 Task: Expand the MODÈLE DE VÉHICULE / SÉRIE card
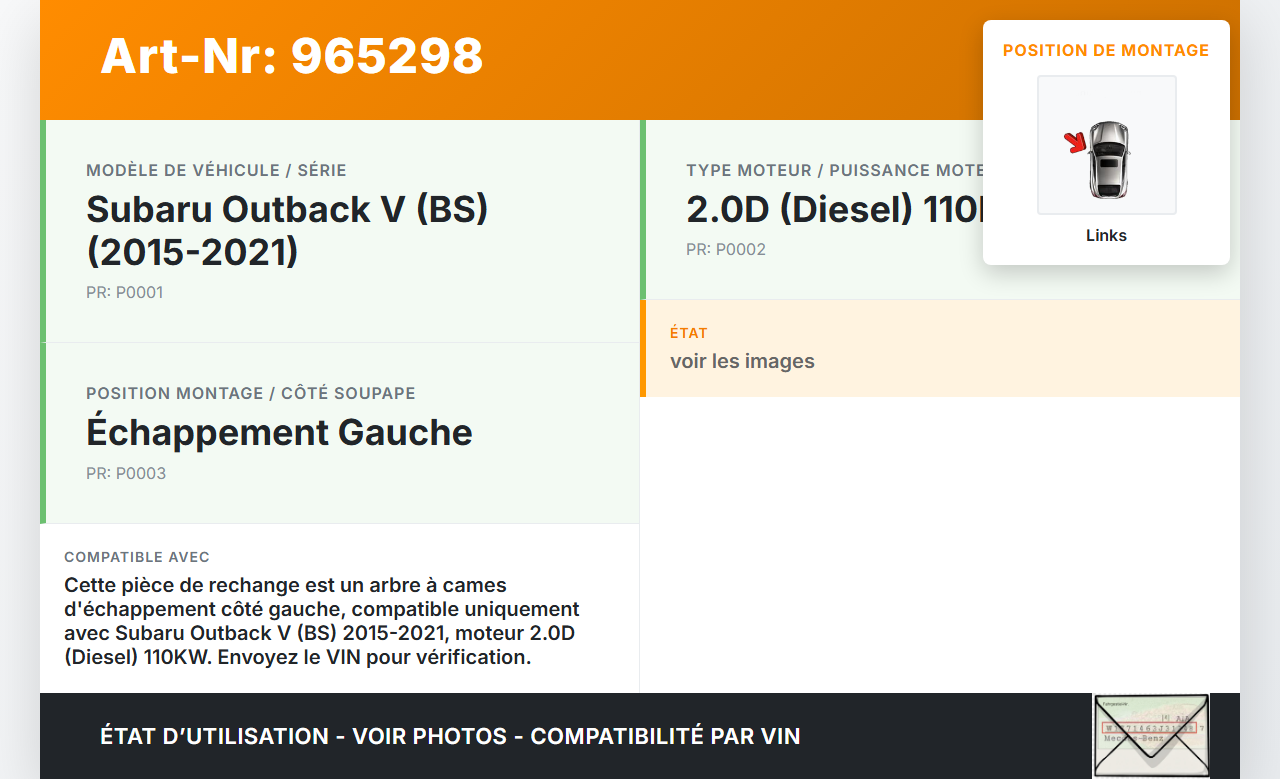(x=340, y=230)
